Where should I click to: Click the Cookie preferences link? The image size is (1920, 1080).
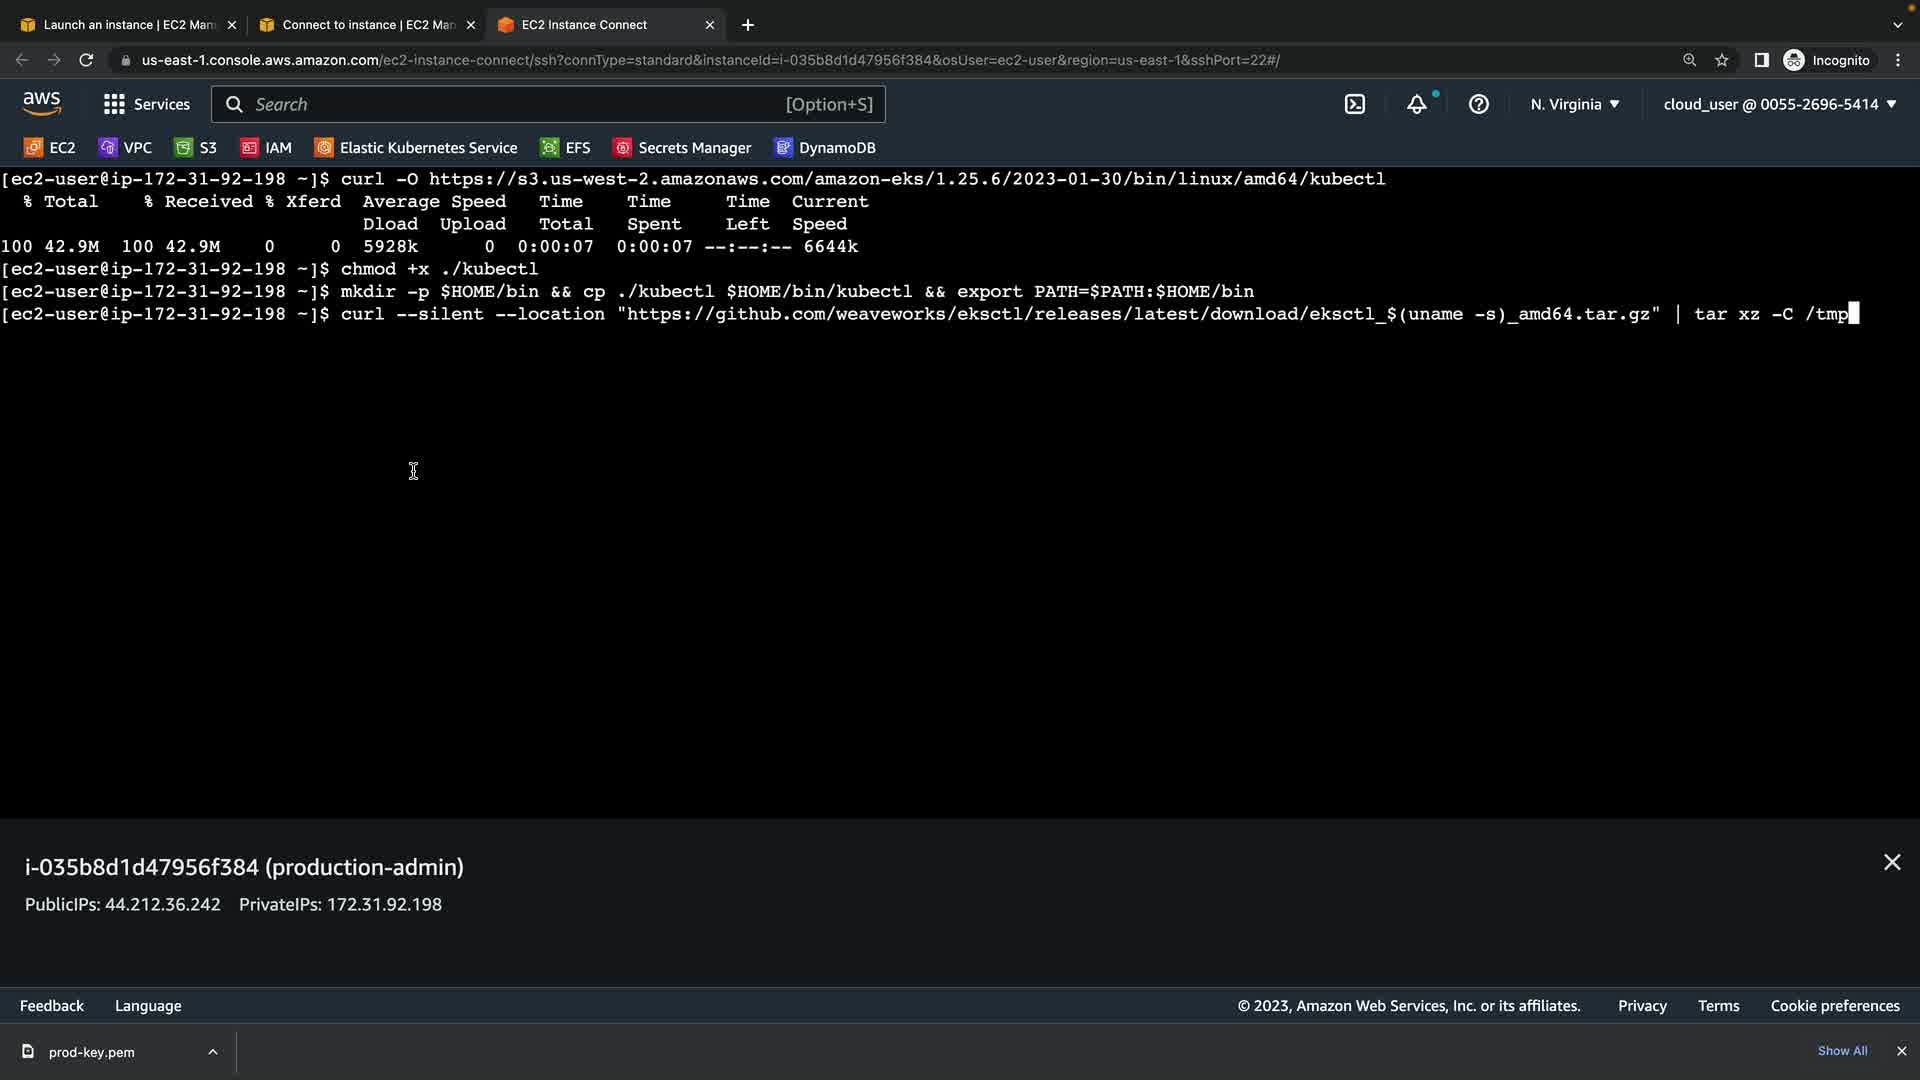click(1834, 1006)
